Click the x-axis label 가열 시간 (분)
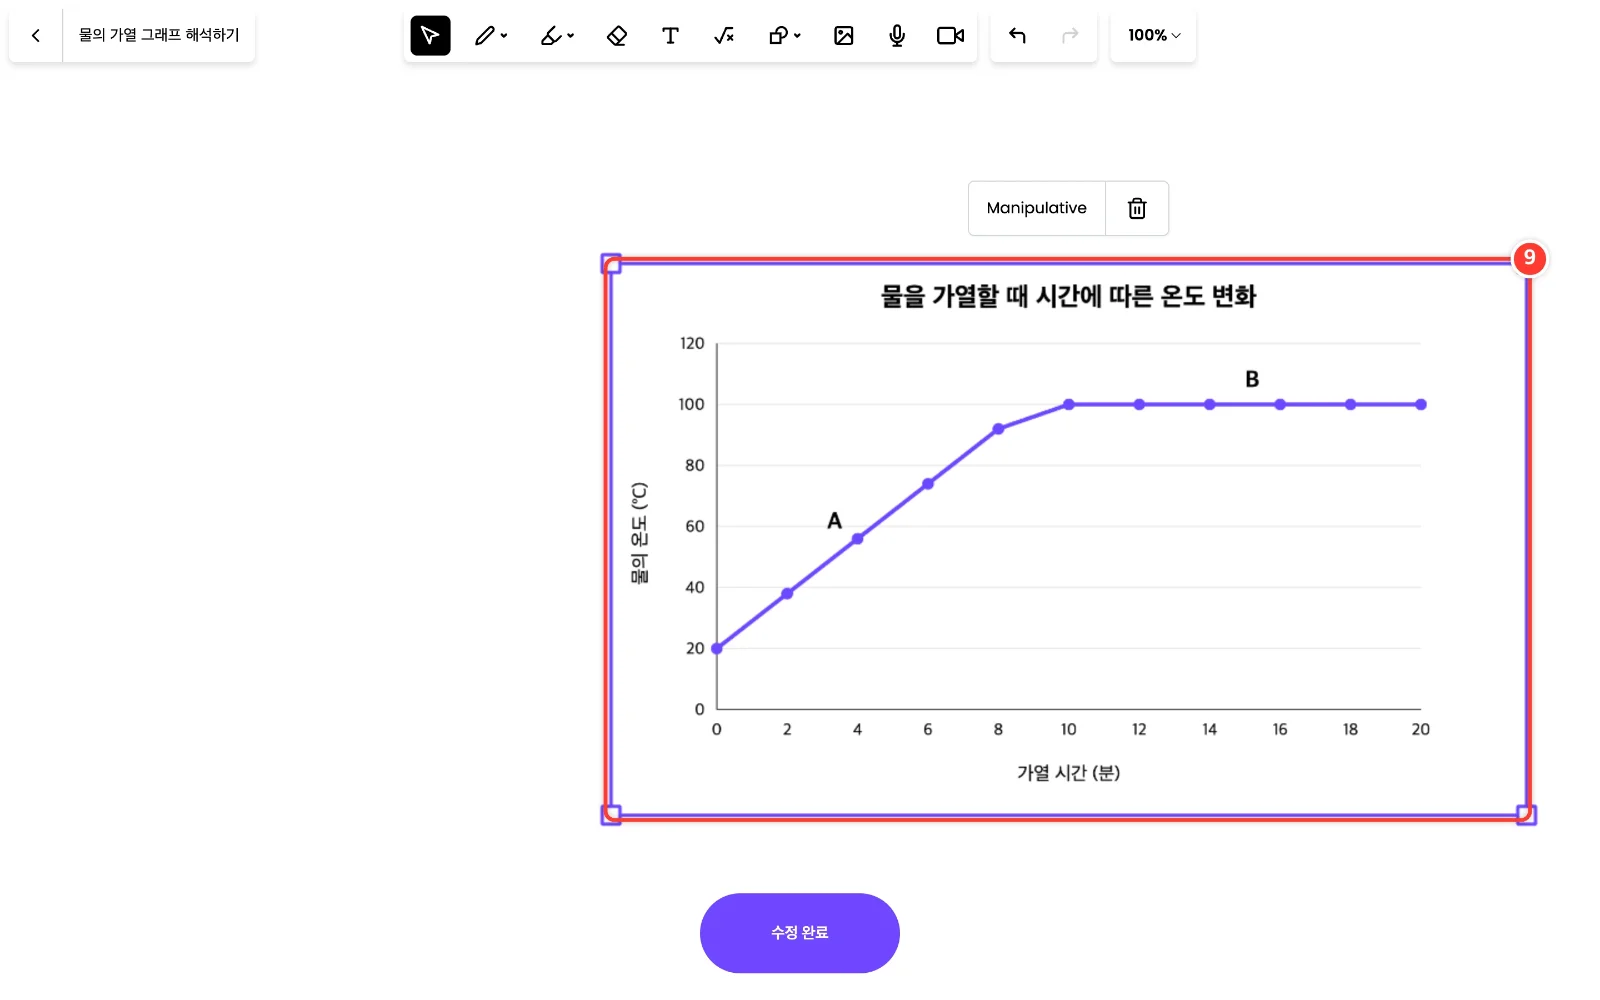 (x=1068, y=773)
